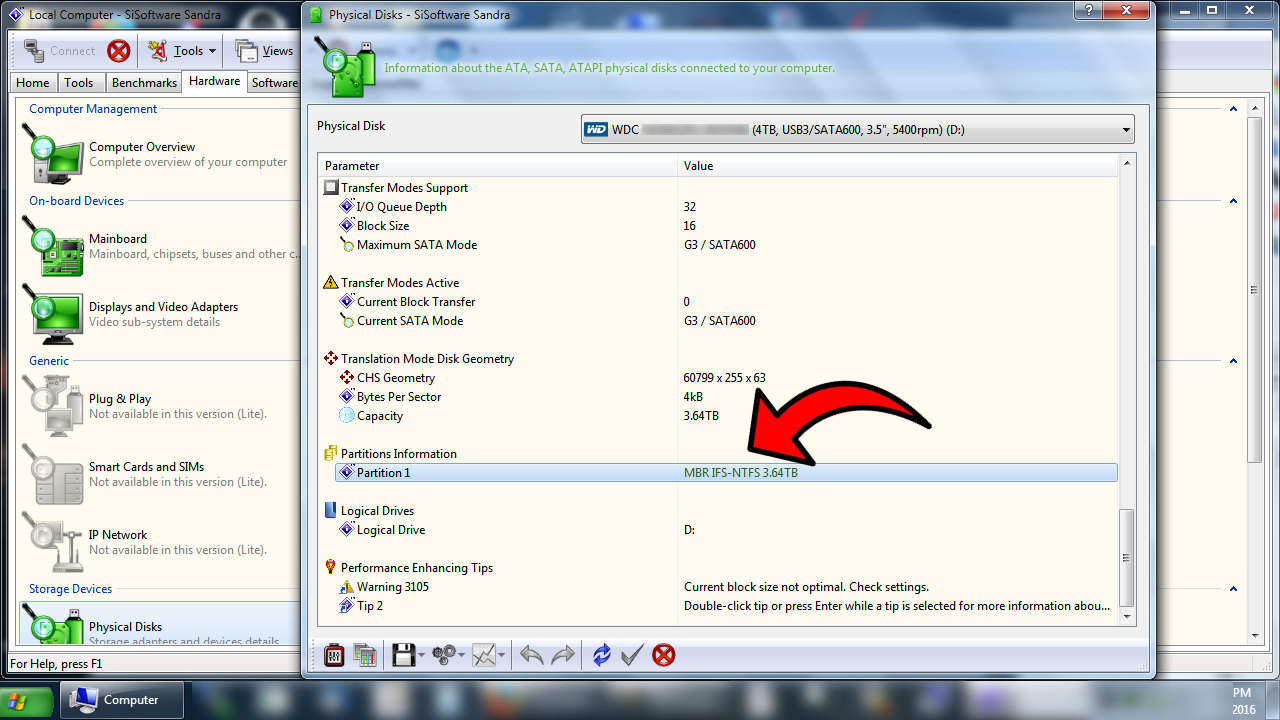Click the copy report icon in dialog toolbar
This screenshot has width=1280, height=720.
365,655
